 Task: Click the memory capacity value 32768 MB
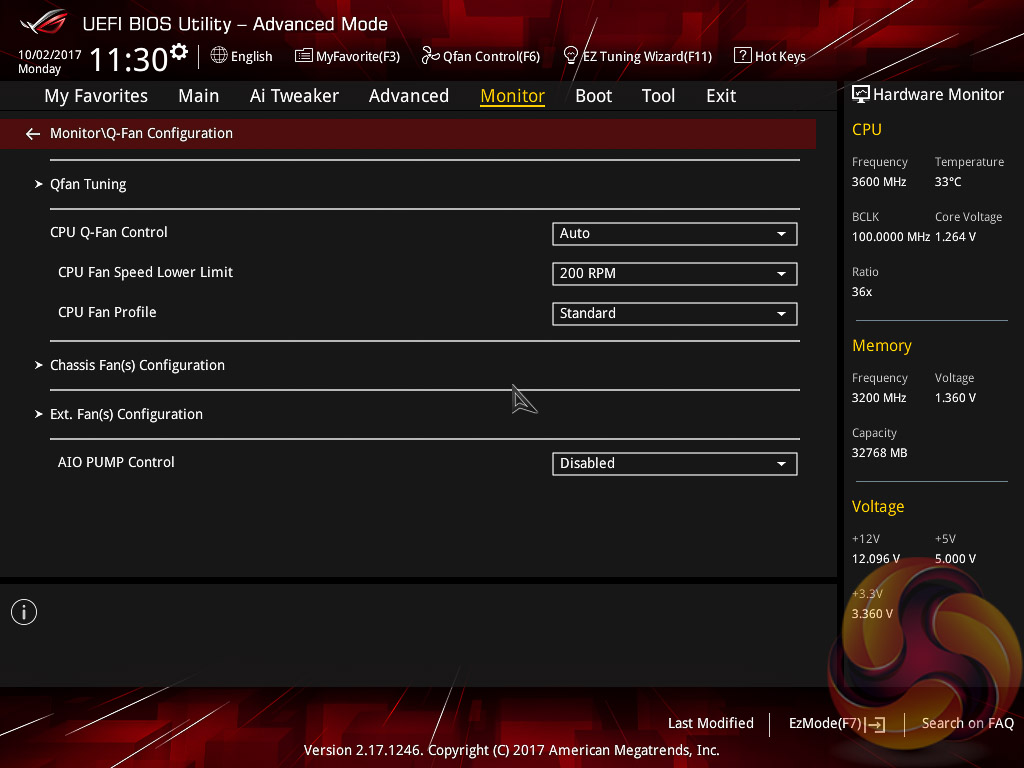tap(880, 453)
